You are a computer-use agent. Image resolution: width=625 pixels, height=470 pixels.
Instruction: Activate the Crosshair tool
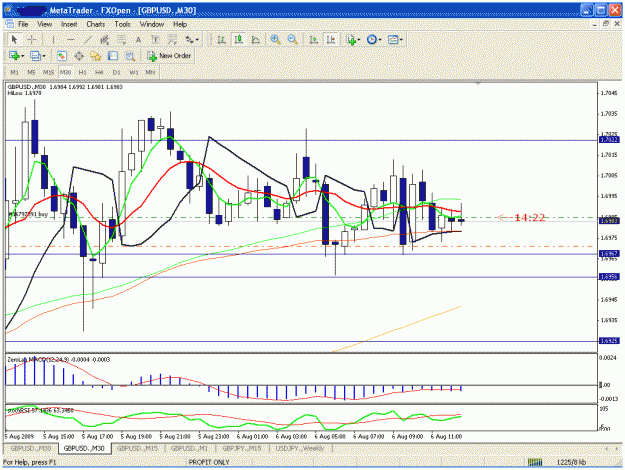click(x=32, y=40)
